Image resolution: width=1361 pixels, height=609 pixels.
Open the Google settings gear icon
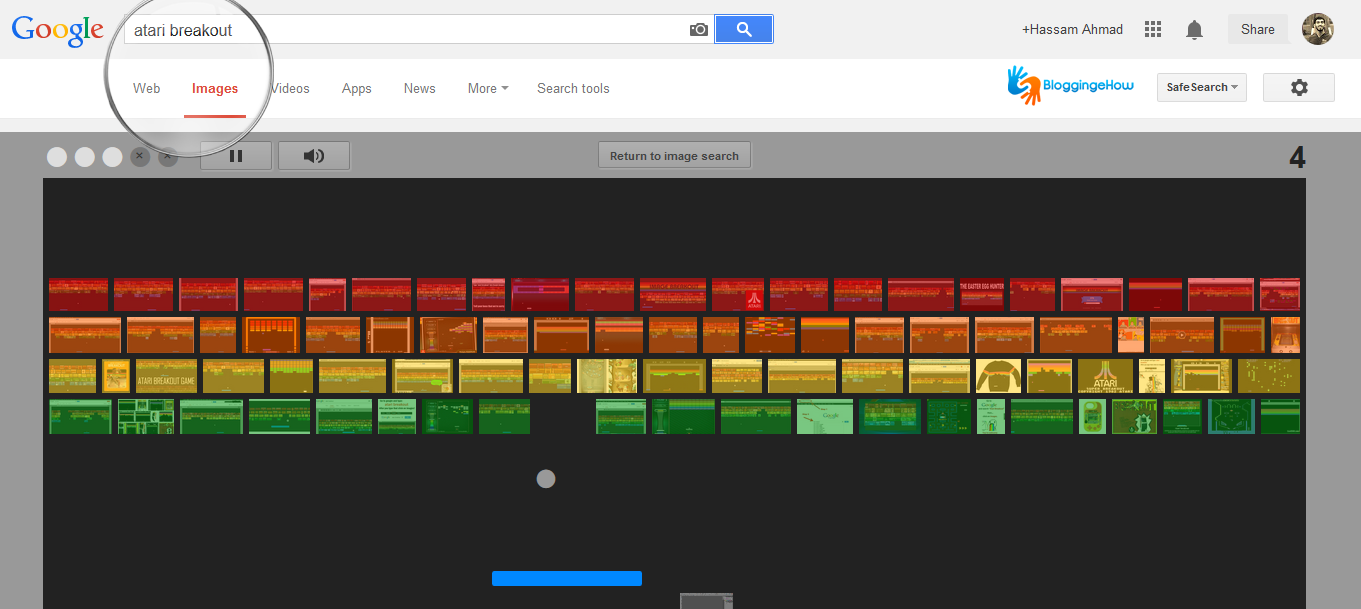point(1298,88)
